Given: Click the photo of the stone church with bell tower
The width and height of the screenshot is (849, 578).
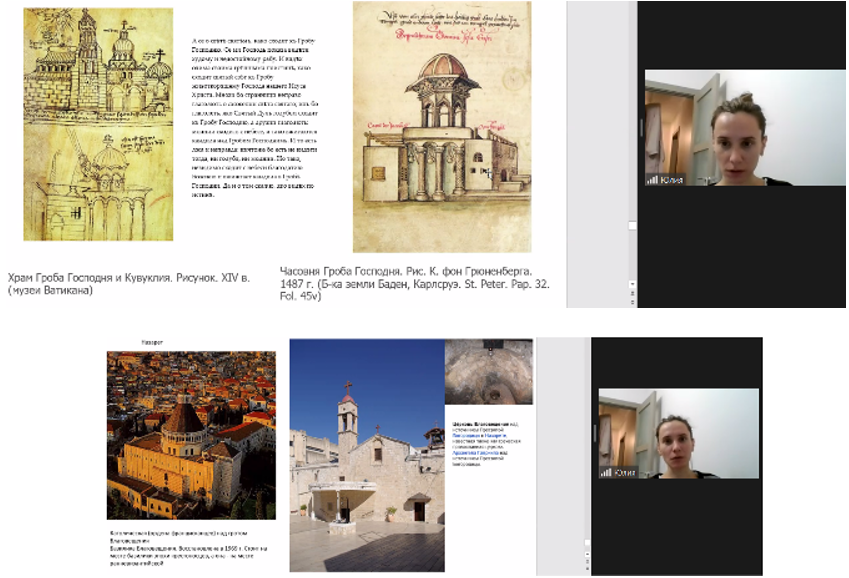Looking at the screenshot, I should coord(367,455).
